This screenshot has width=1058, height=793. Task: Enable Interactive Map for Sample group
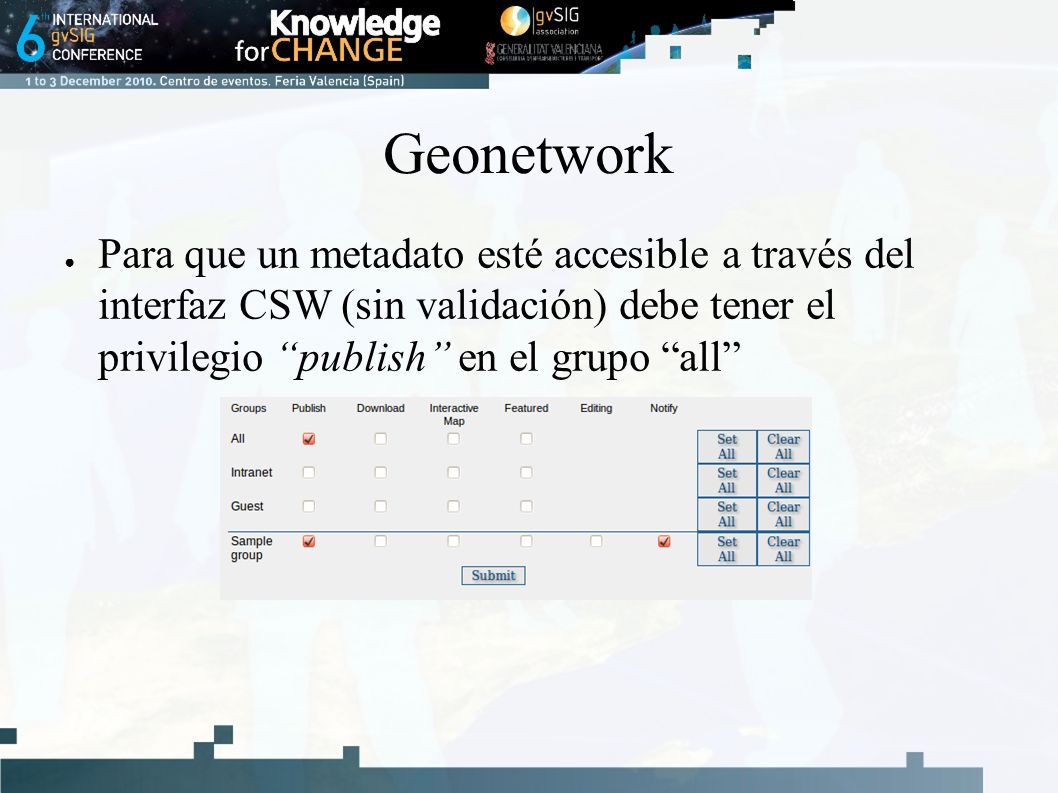[453, 541]
